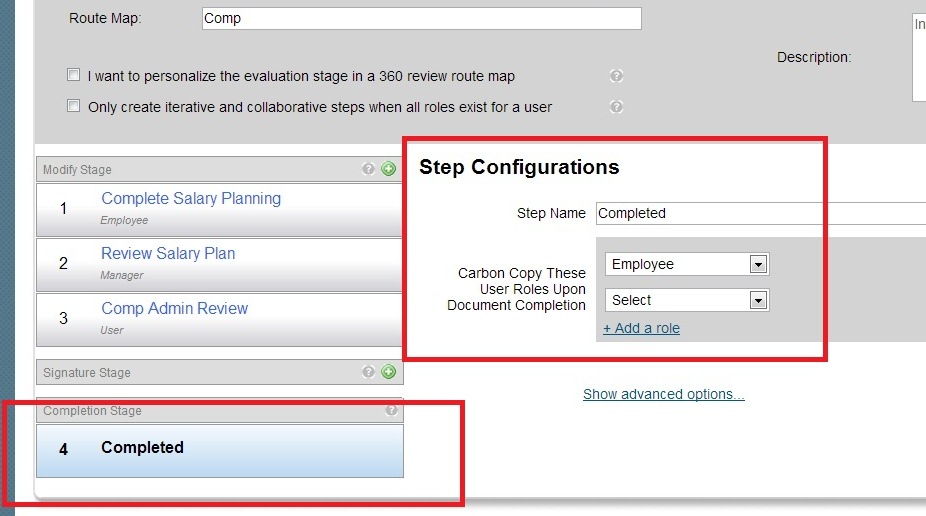Add a new step to Modify Stage
926x516 pixels.
click(x=389, y=169)
